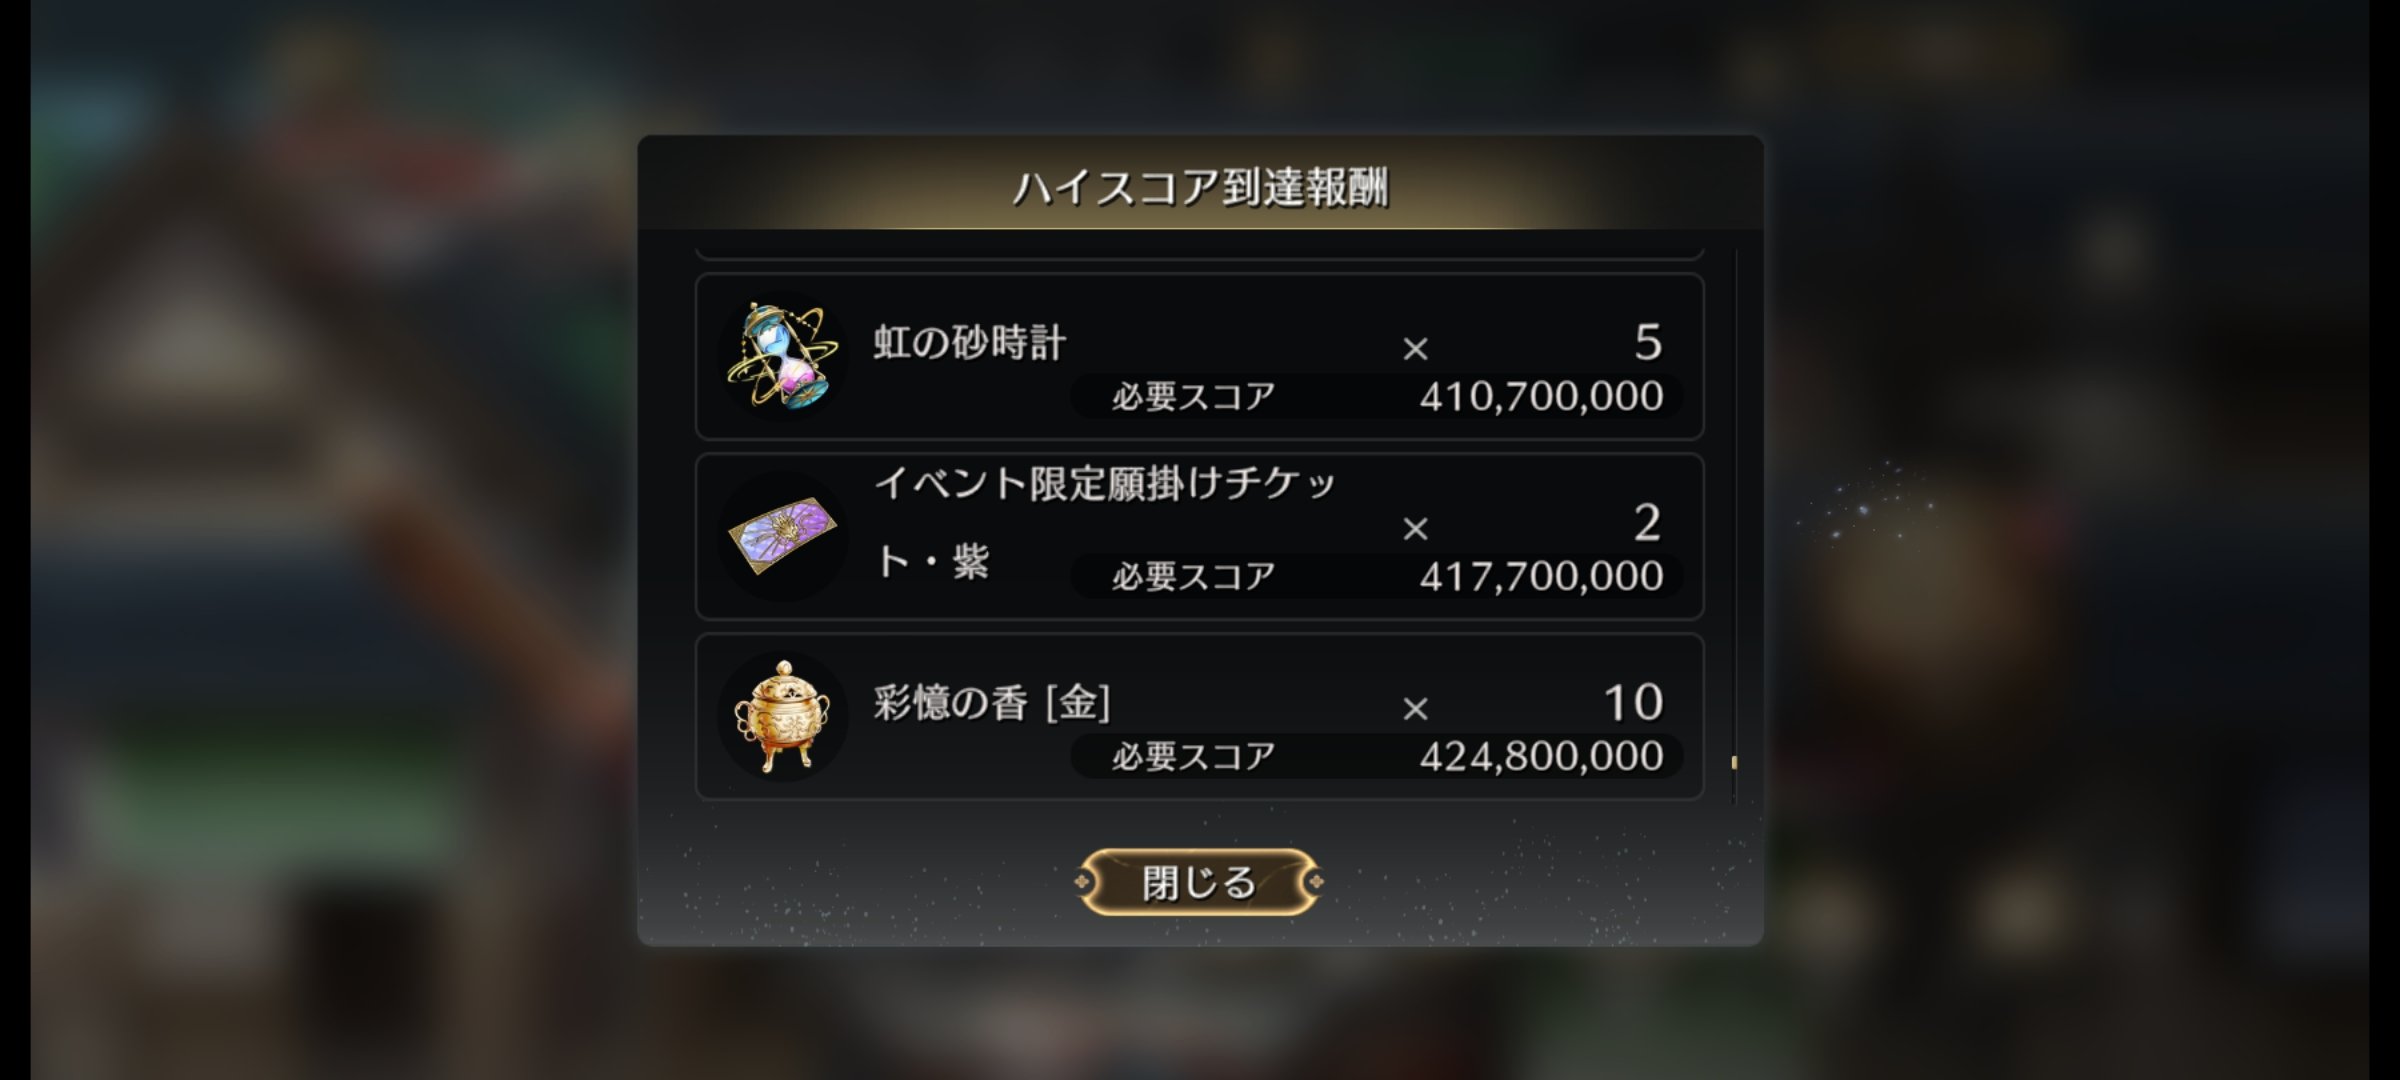Click the quantity 2 on ticket row
2400x1080 pixels.
1648,522
